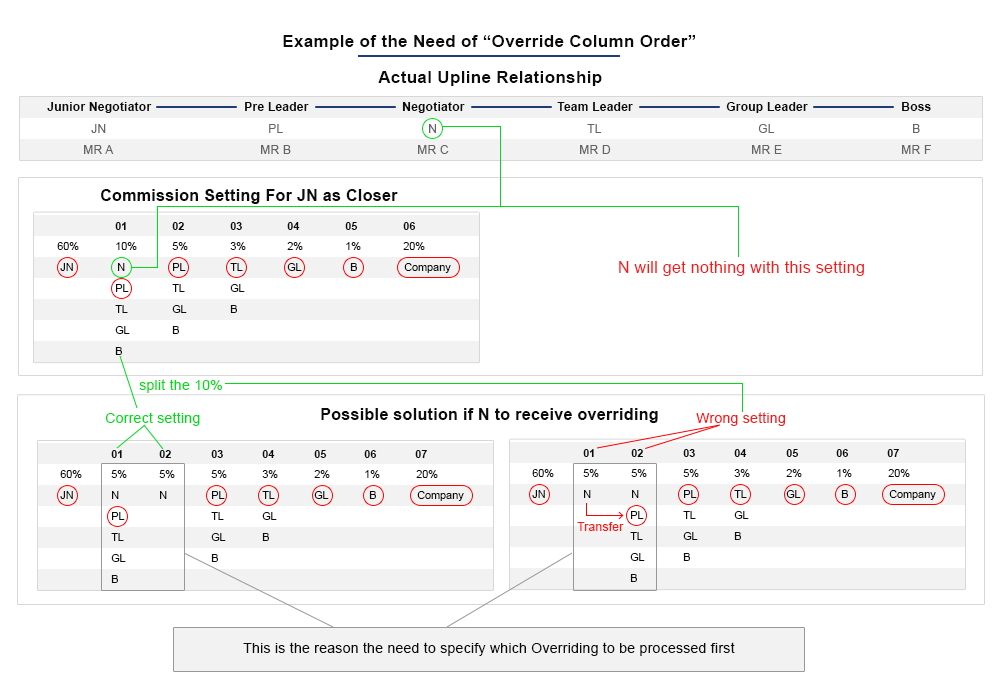Select the Boss column header
This screenshot has height=694, width=1003.
[x=915, y=107]
